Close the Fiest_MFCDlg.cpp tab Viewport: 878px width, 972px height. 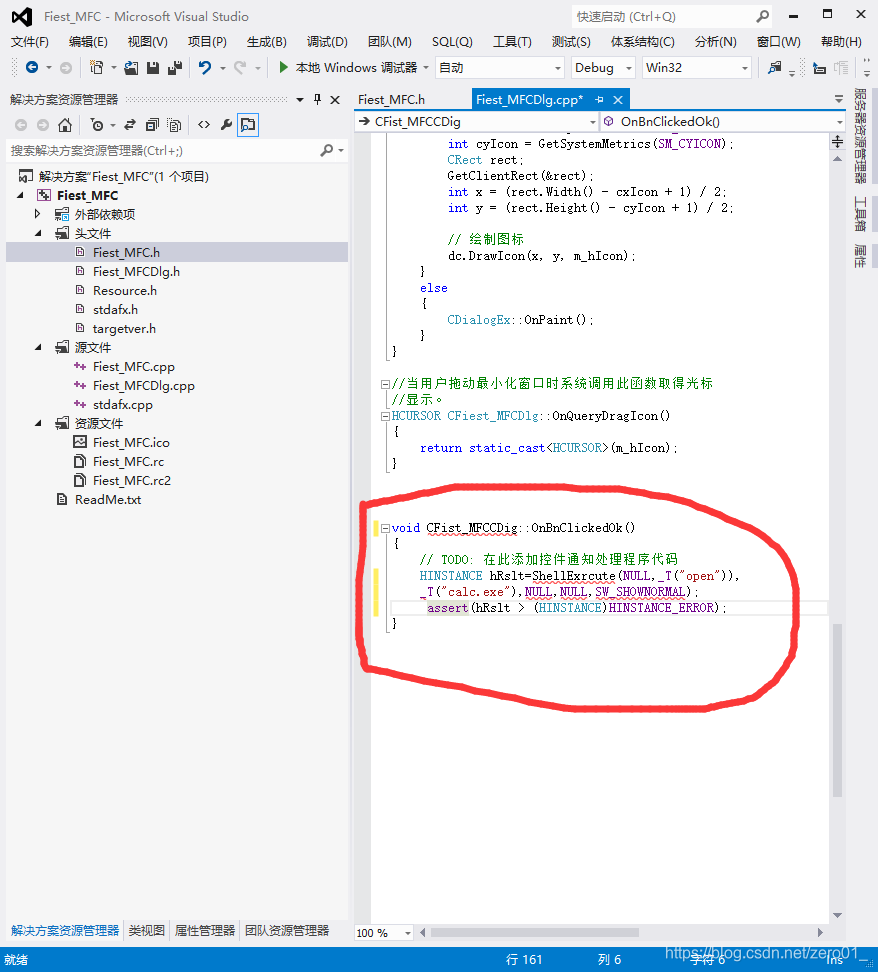click(x=618, y=99)
